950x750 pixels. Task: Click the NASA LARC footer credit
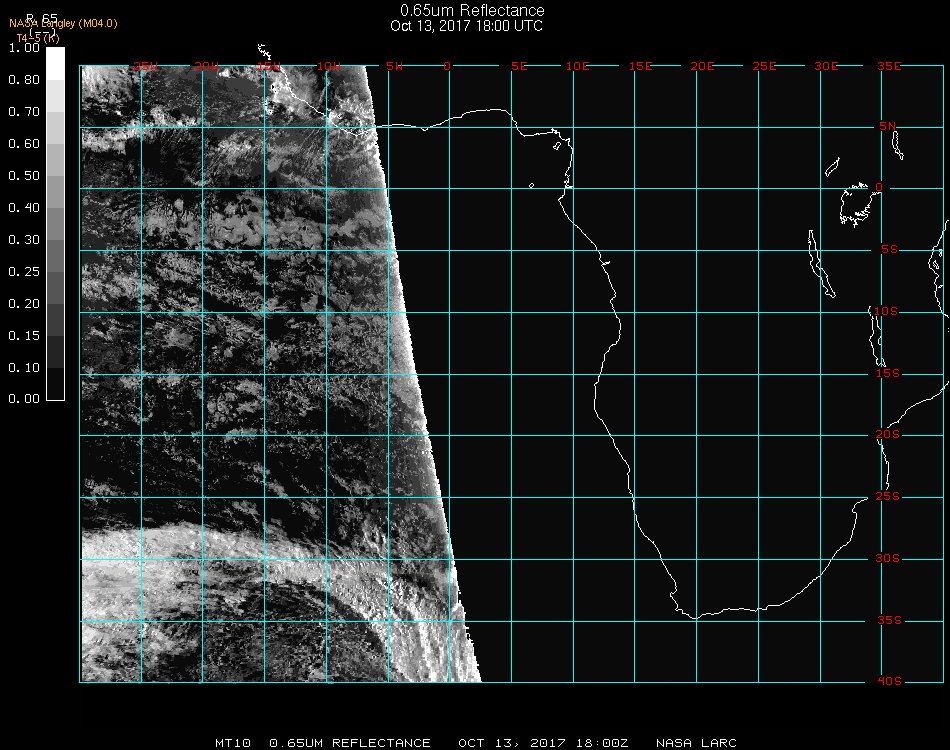point(695,743)
